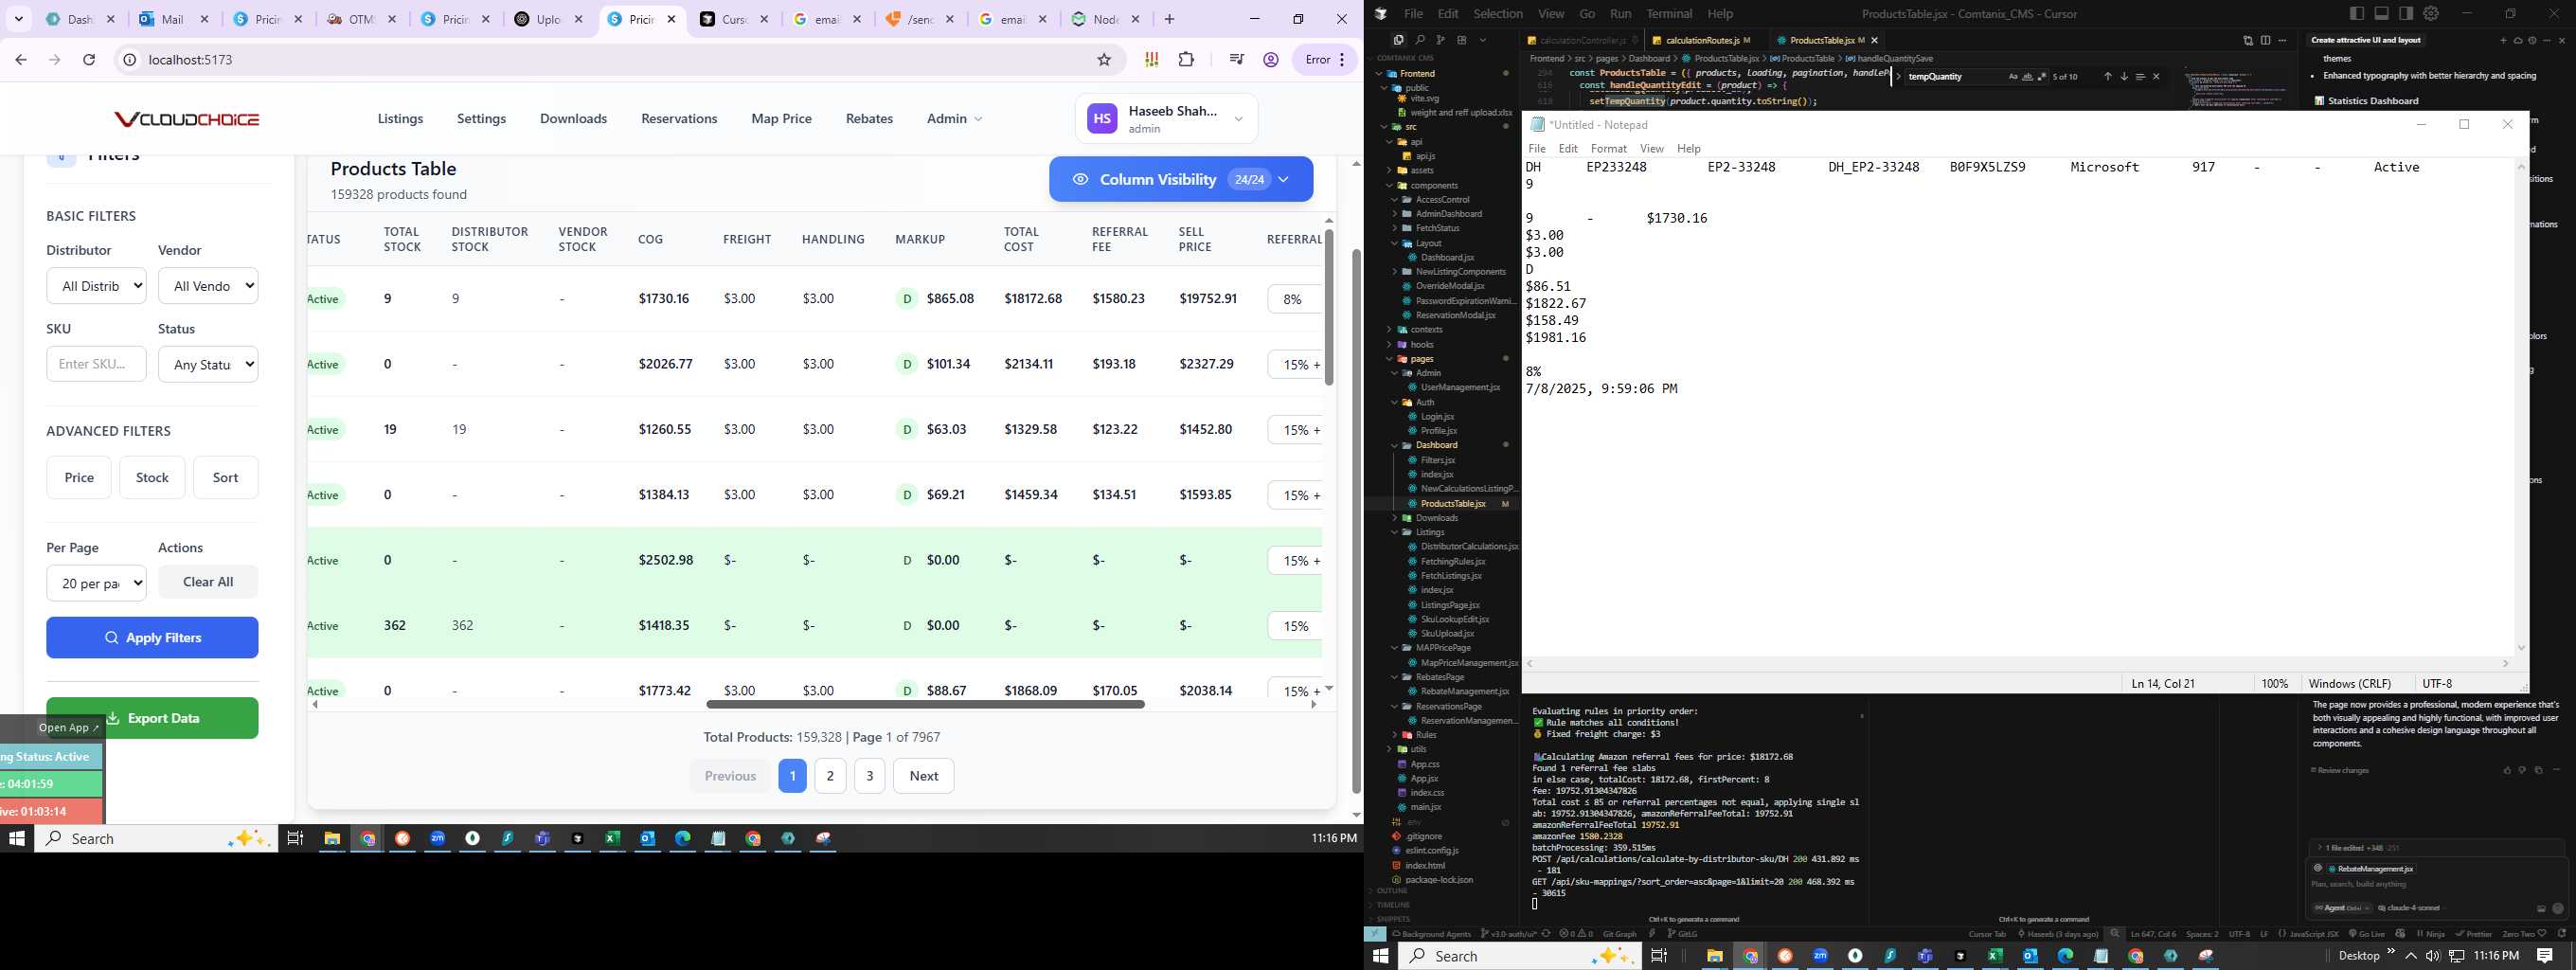Go to previous find match arrow
The image size is (2576, 970).
(x=2108, y=77)
